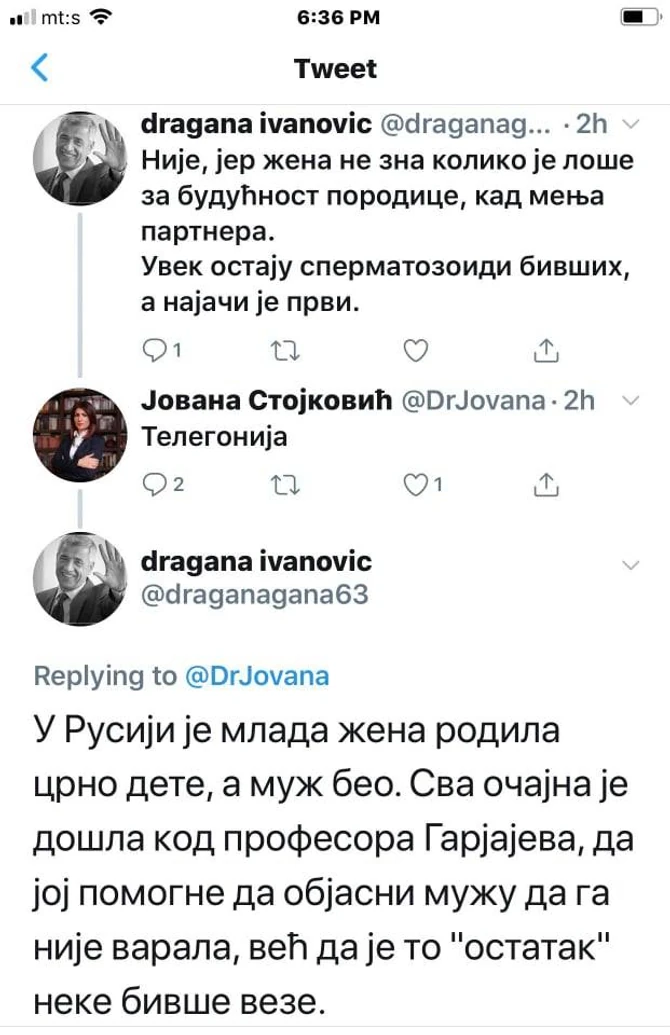Tap the share icon on dragana's tweet
670x1035 pixels.
tap(546, 350)
